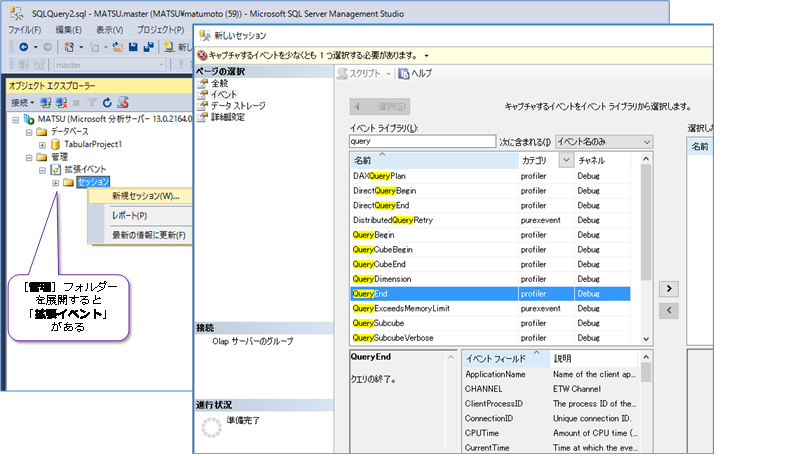800x456 pixels.
Task: Open the スクリプト dropdown arrow
Action: pyautogui.click(x=388, y=74)
